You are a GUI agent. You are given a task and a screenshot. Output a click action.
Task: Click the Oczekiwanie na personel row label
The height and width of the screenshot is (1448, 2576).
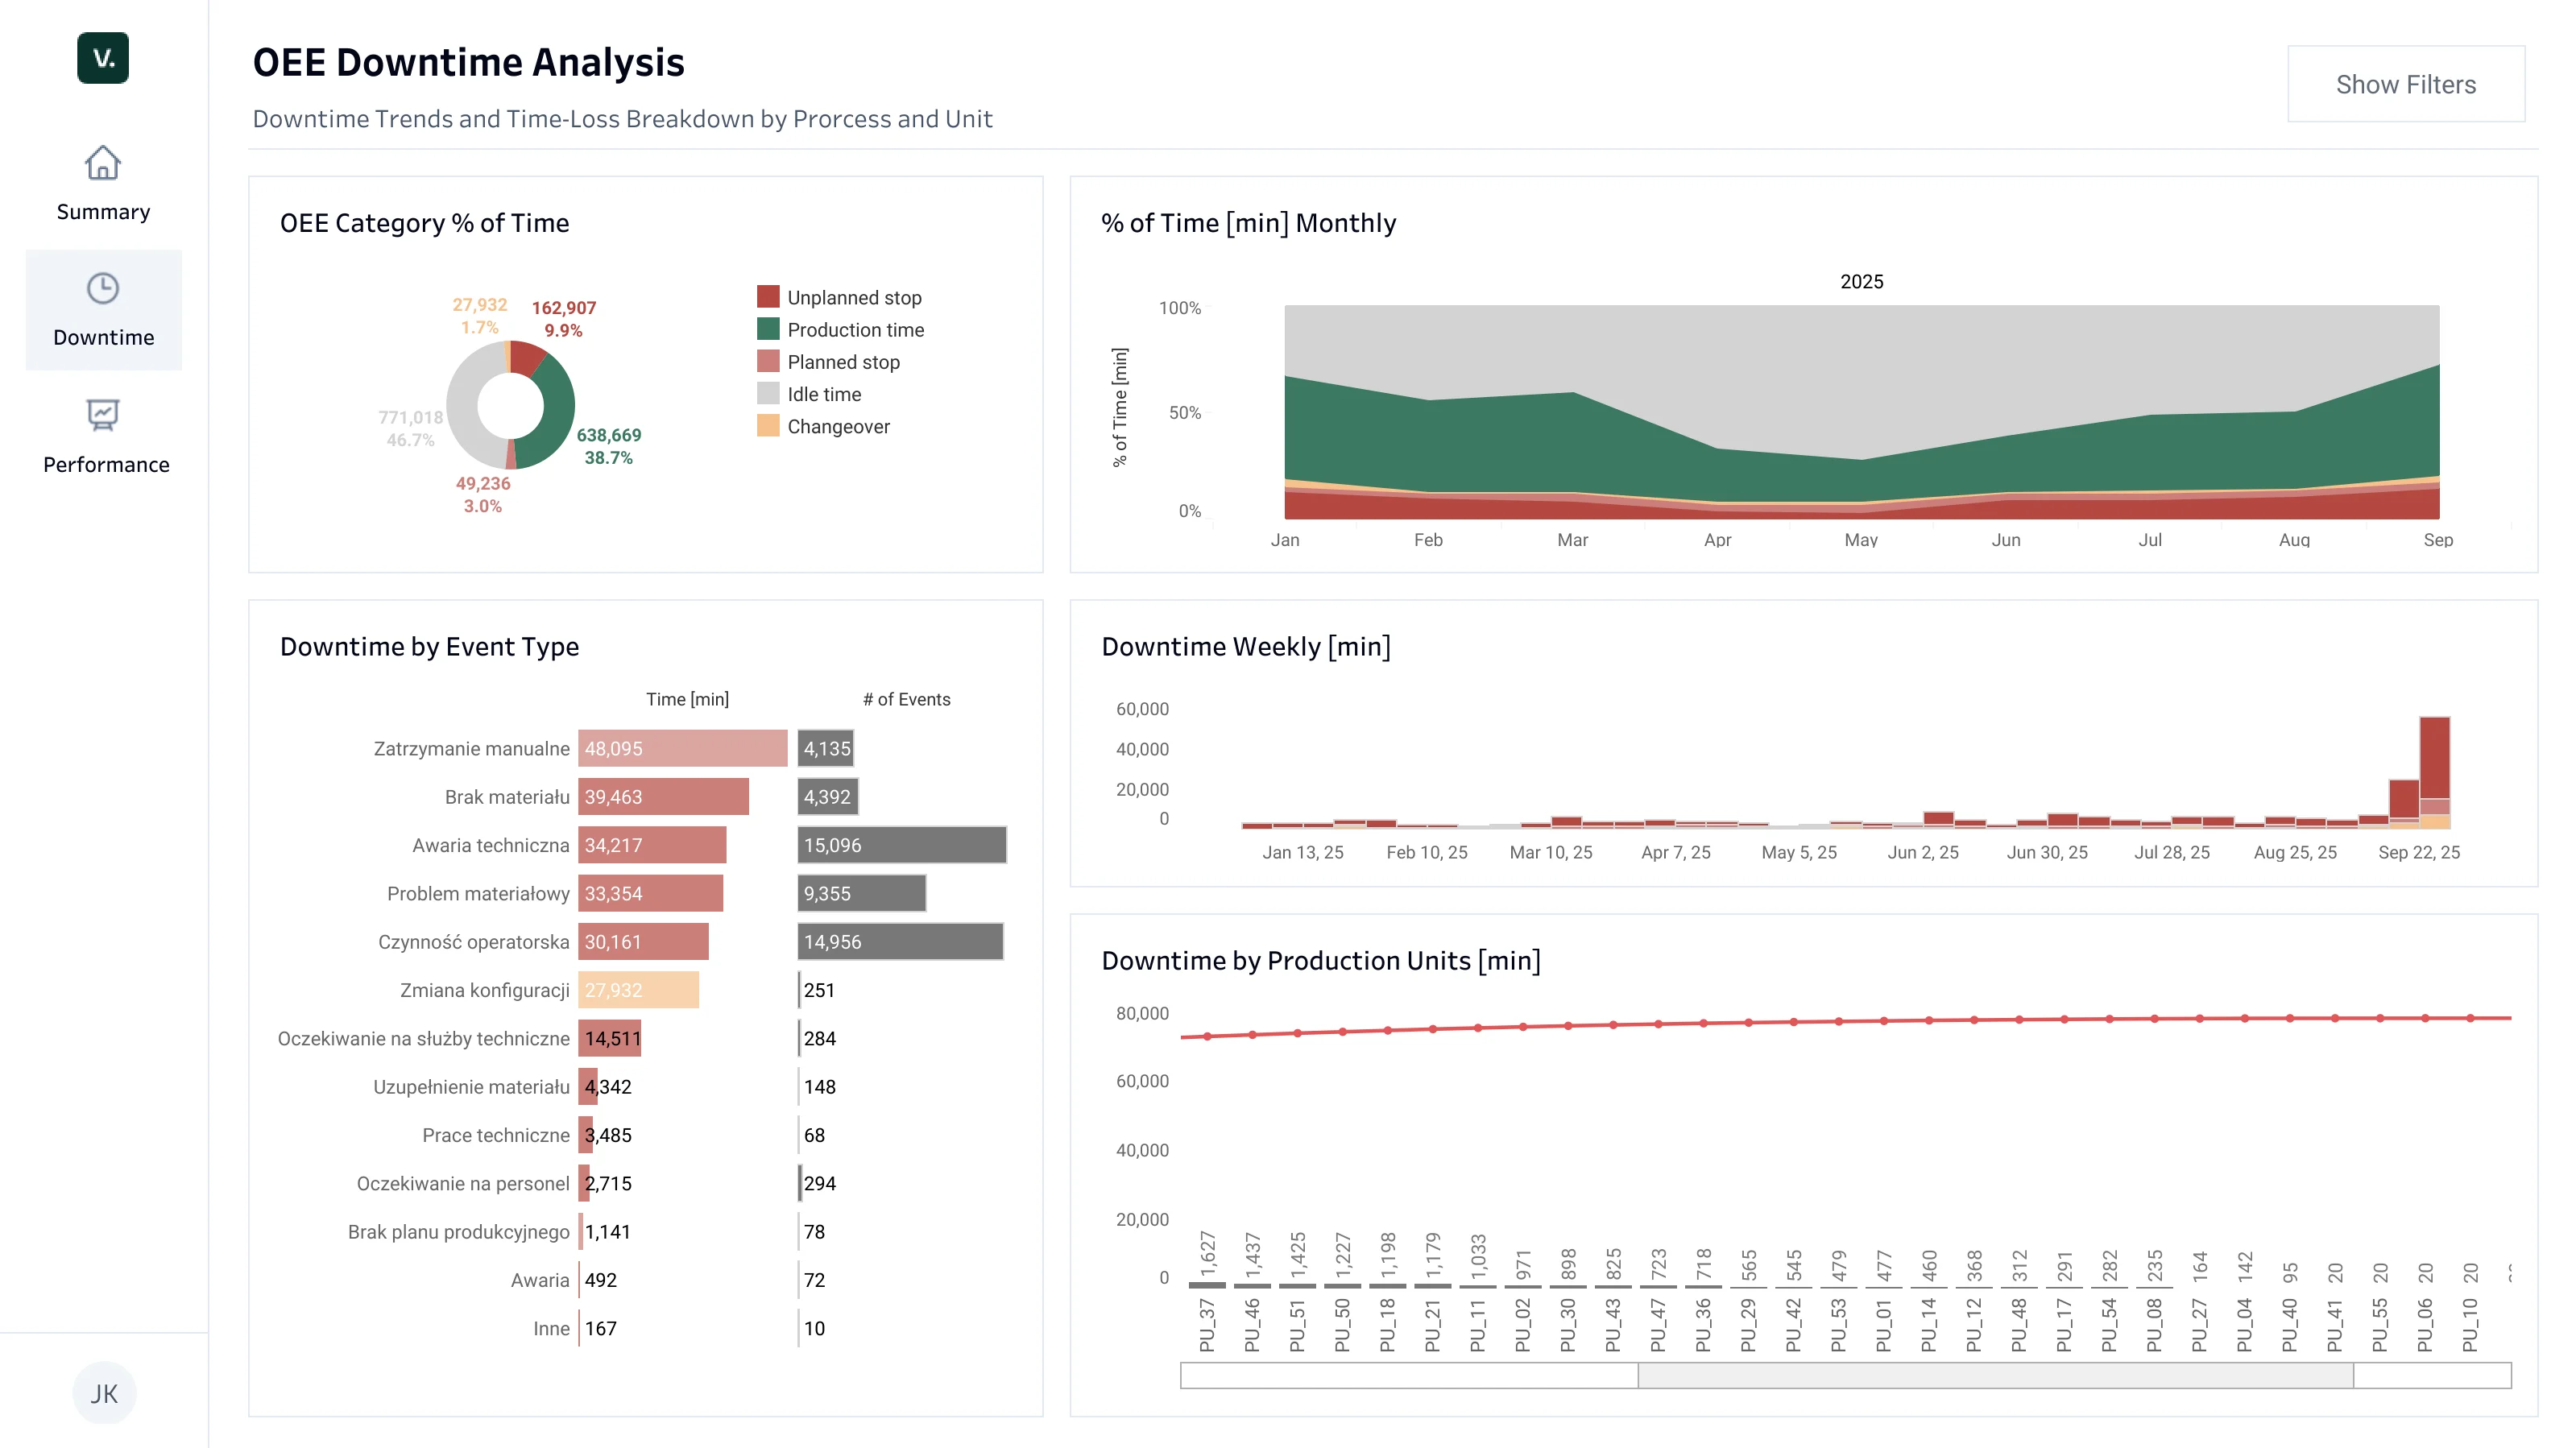coord(463,1183)
